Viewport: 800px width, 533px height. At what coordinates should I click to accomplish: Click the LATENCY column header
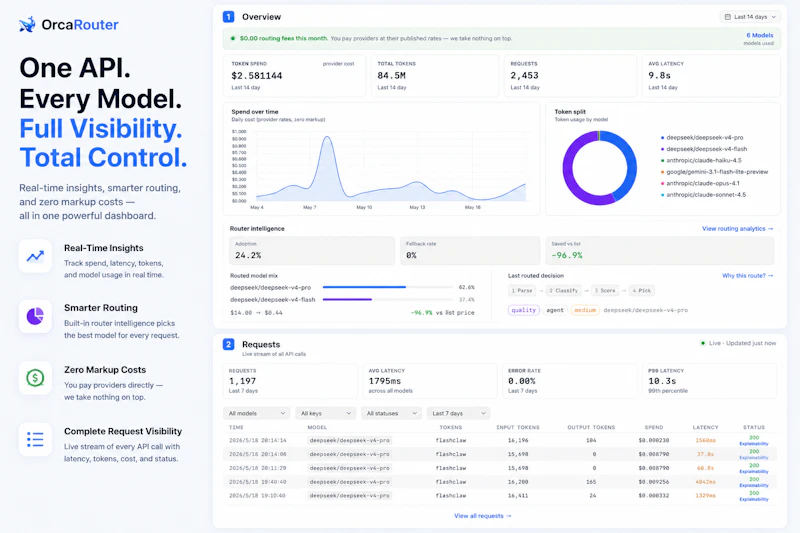[706, 427]
